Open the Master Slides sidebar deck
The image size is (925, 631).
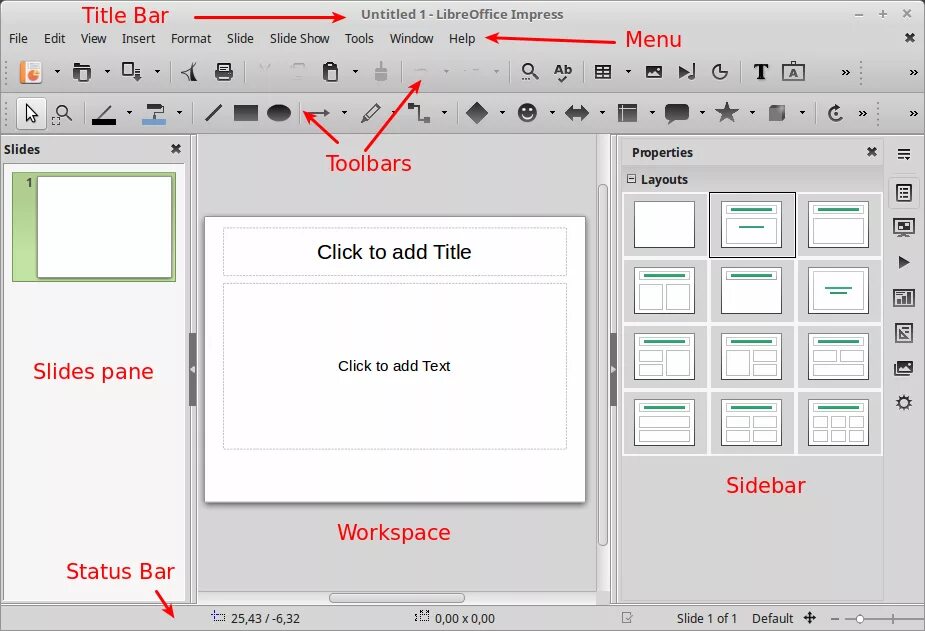click(x=904, y=297)
